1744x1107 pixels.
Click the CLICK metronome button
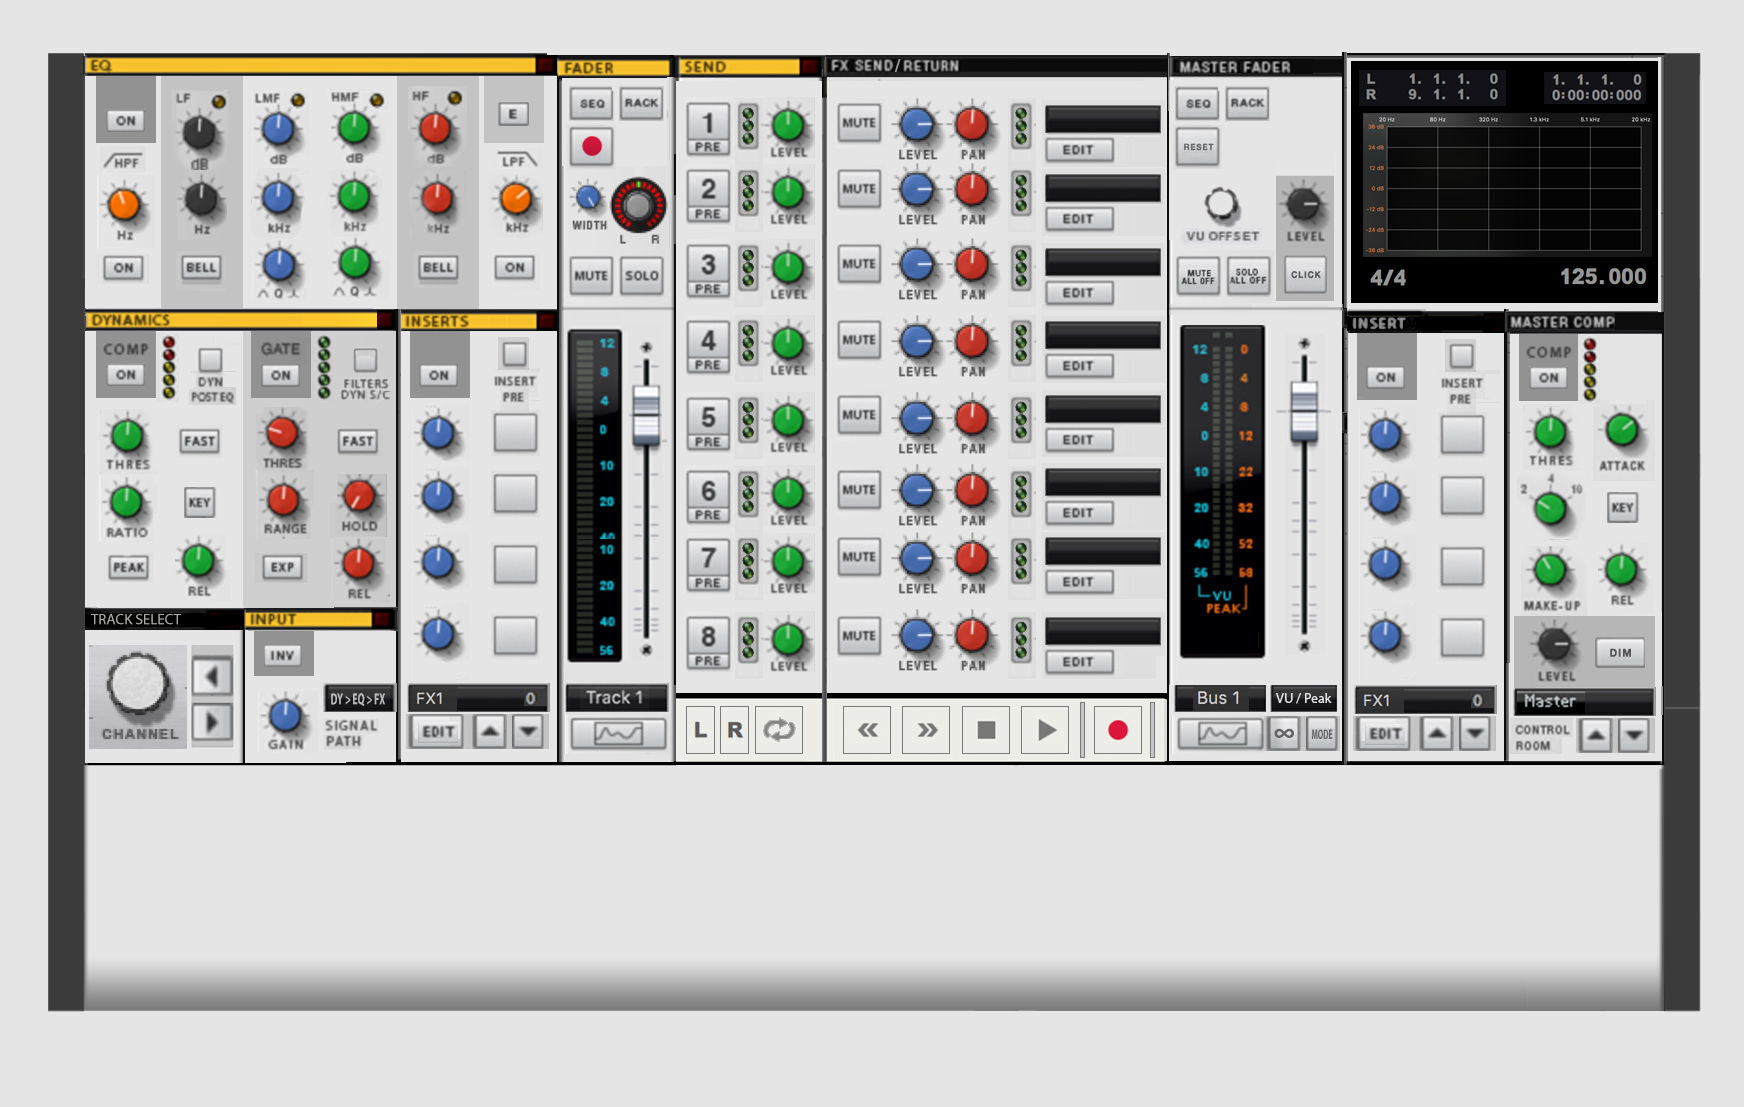[x=1305, y=275]
